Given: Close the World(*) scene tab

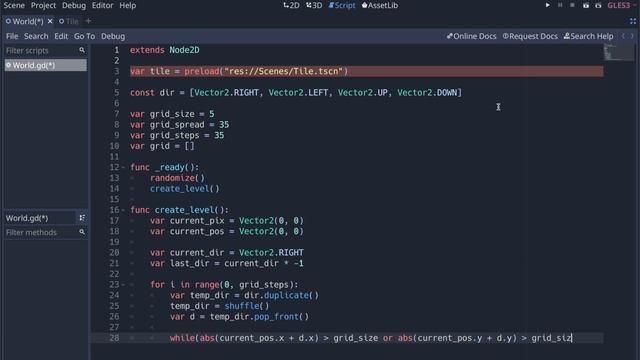Looking at the screenshot, I should point(50,21).
